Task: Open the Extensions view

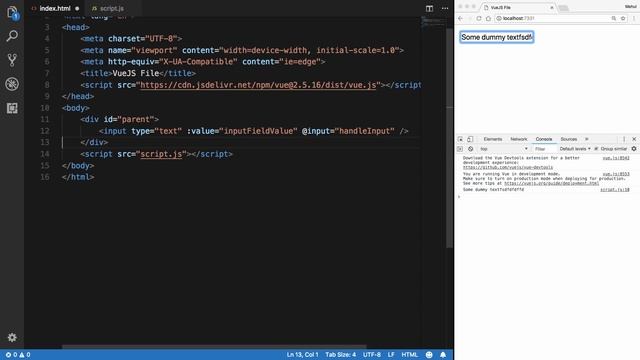Action: tap(12, 108)
